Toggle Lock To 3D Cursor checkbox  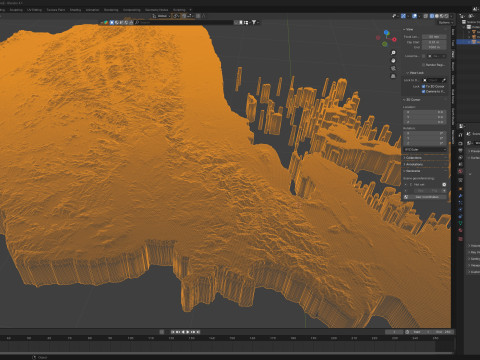point(423,86)
